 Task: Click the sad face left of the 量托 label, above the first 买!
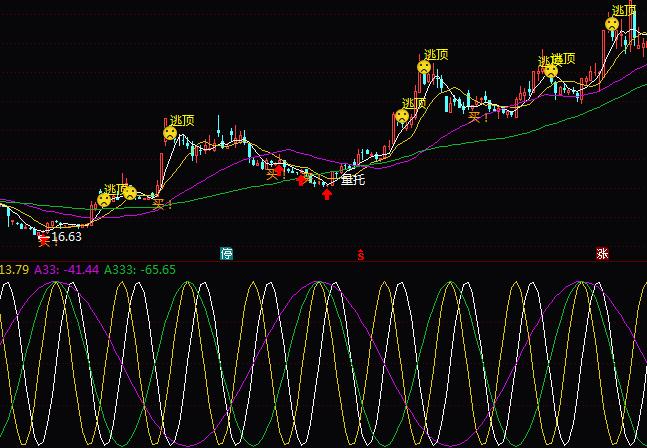coord(170,132)
